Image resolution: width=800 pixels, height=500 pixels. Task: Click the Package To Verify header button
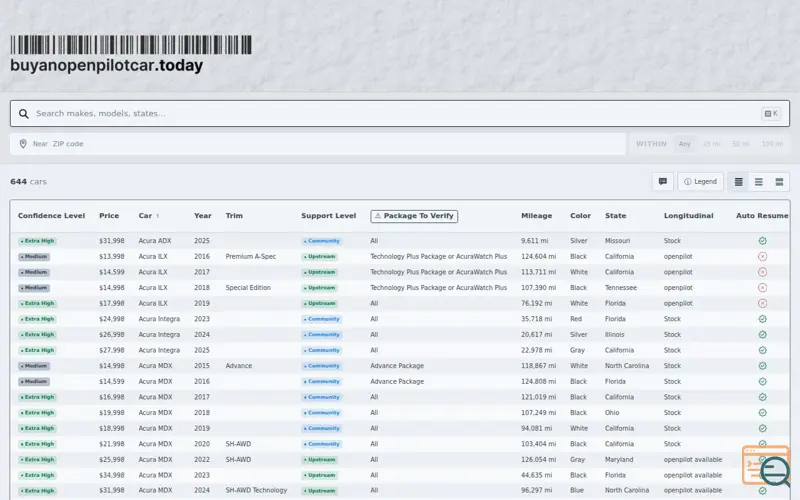click(414, 216)
